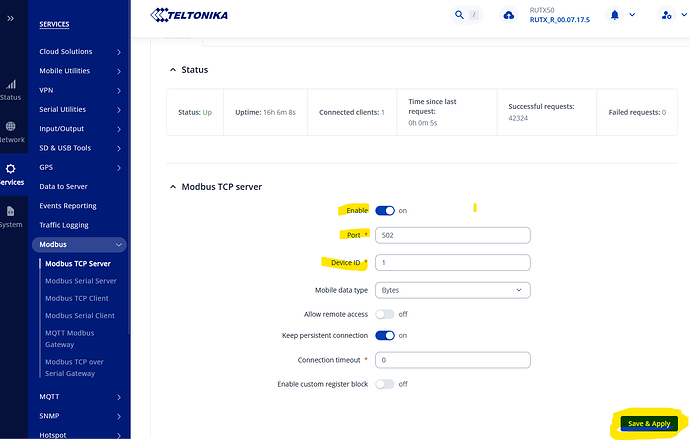Image resolution: width=690 pixels, height=440 pixels.
Task: Toggle Allow remote access switch
Action: click(385, 314)
